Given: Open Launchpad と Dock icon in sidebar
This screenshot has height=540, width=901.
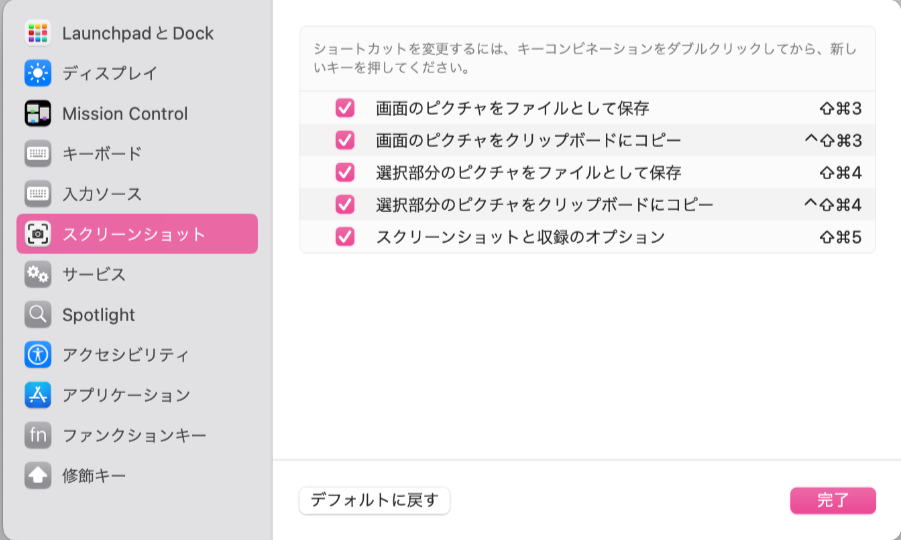Looking at the screenshot, I should pyautogui.click(x=38, y=33).
